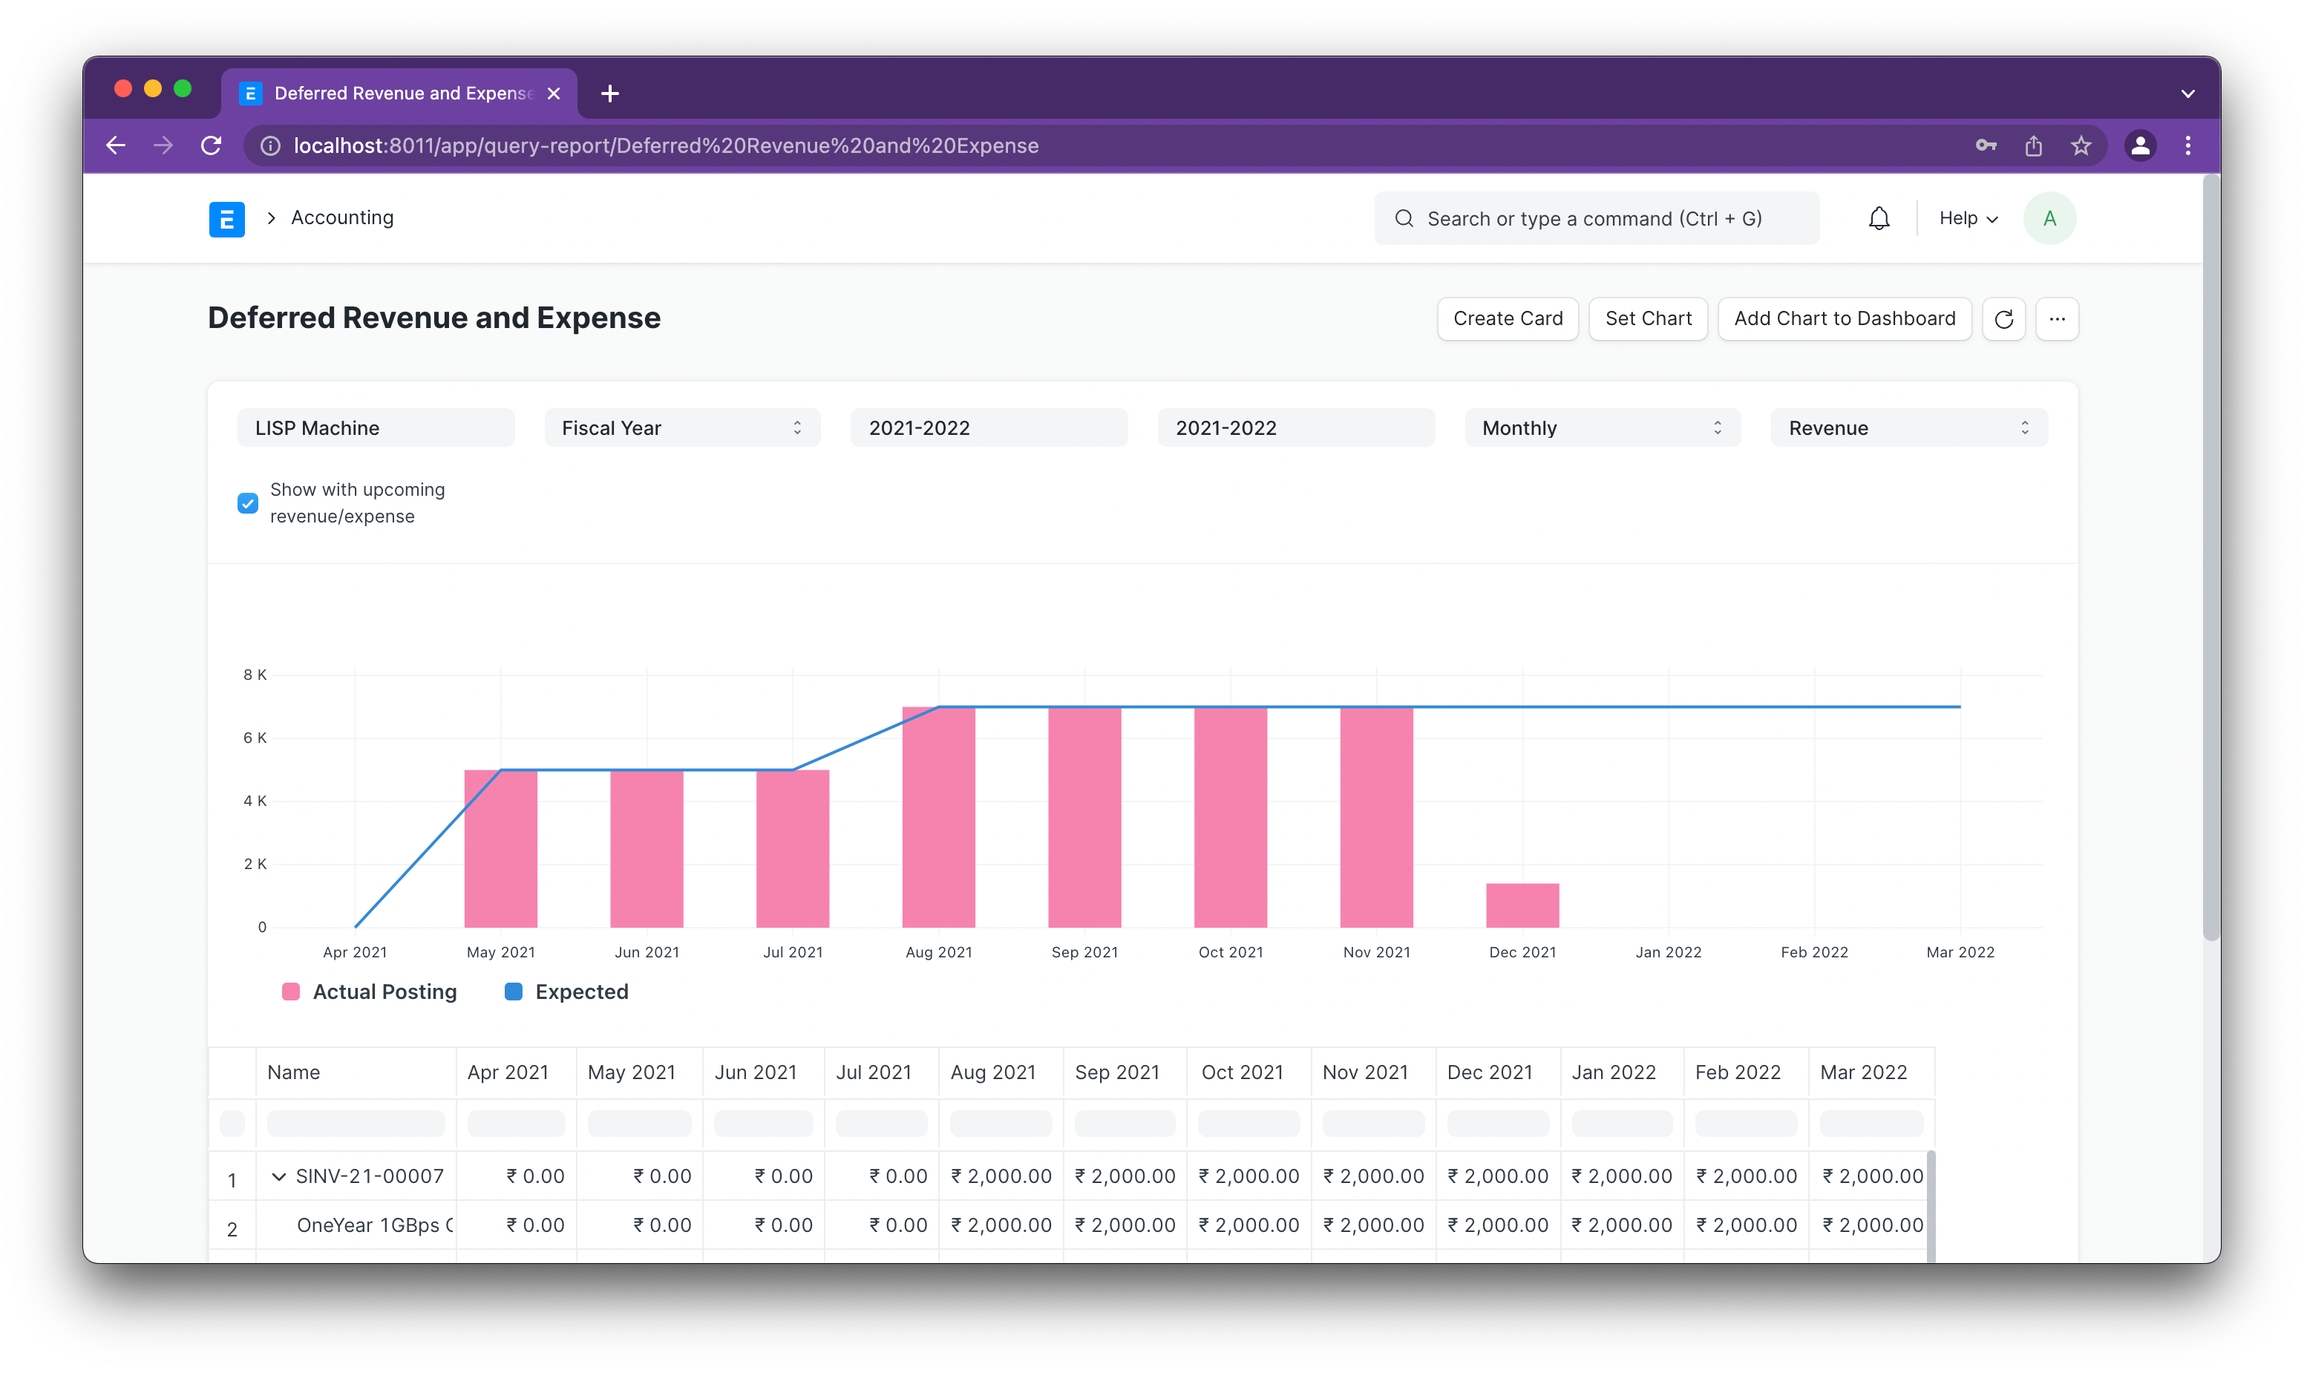The width and height of the screenshot is (2304, 1373).
Task: Click the browser bookmark star icon
Action: (x=2081, y=146)
